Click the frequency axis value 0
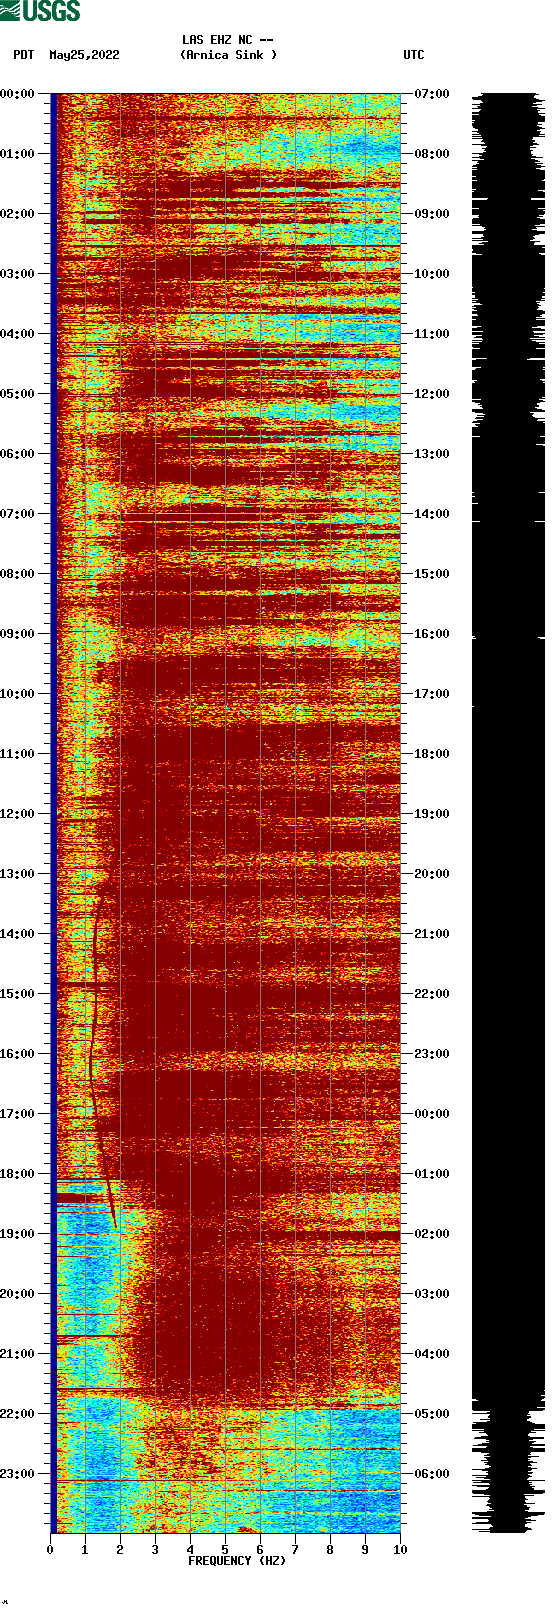 pos(50,1549)
